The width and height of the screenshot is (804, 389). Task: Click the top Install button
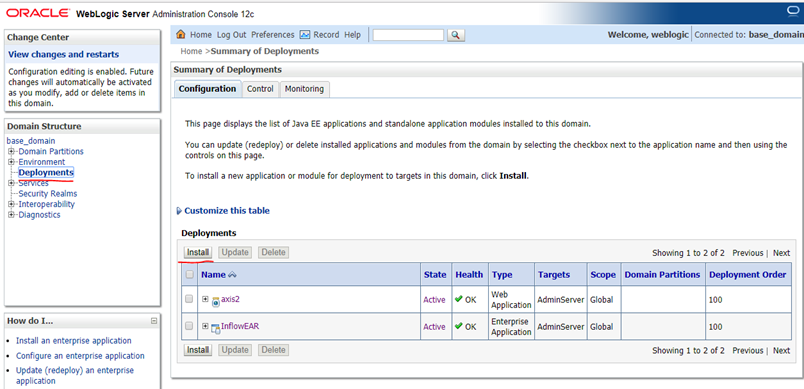(198, 252)
